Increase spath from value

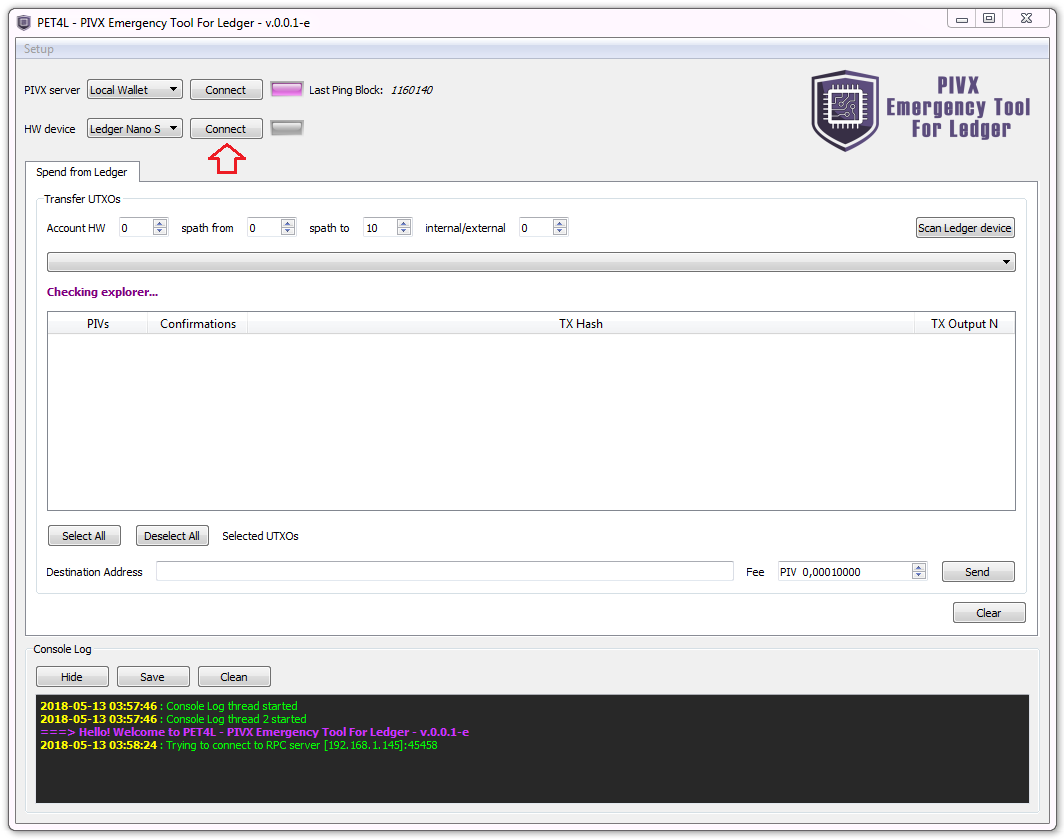[x=288, y=223]
